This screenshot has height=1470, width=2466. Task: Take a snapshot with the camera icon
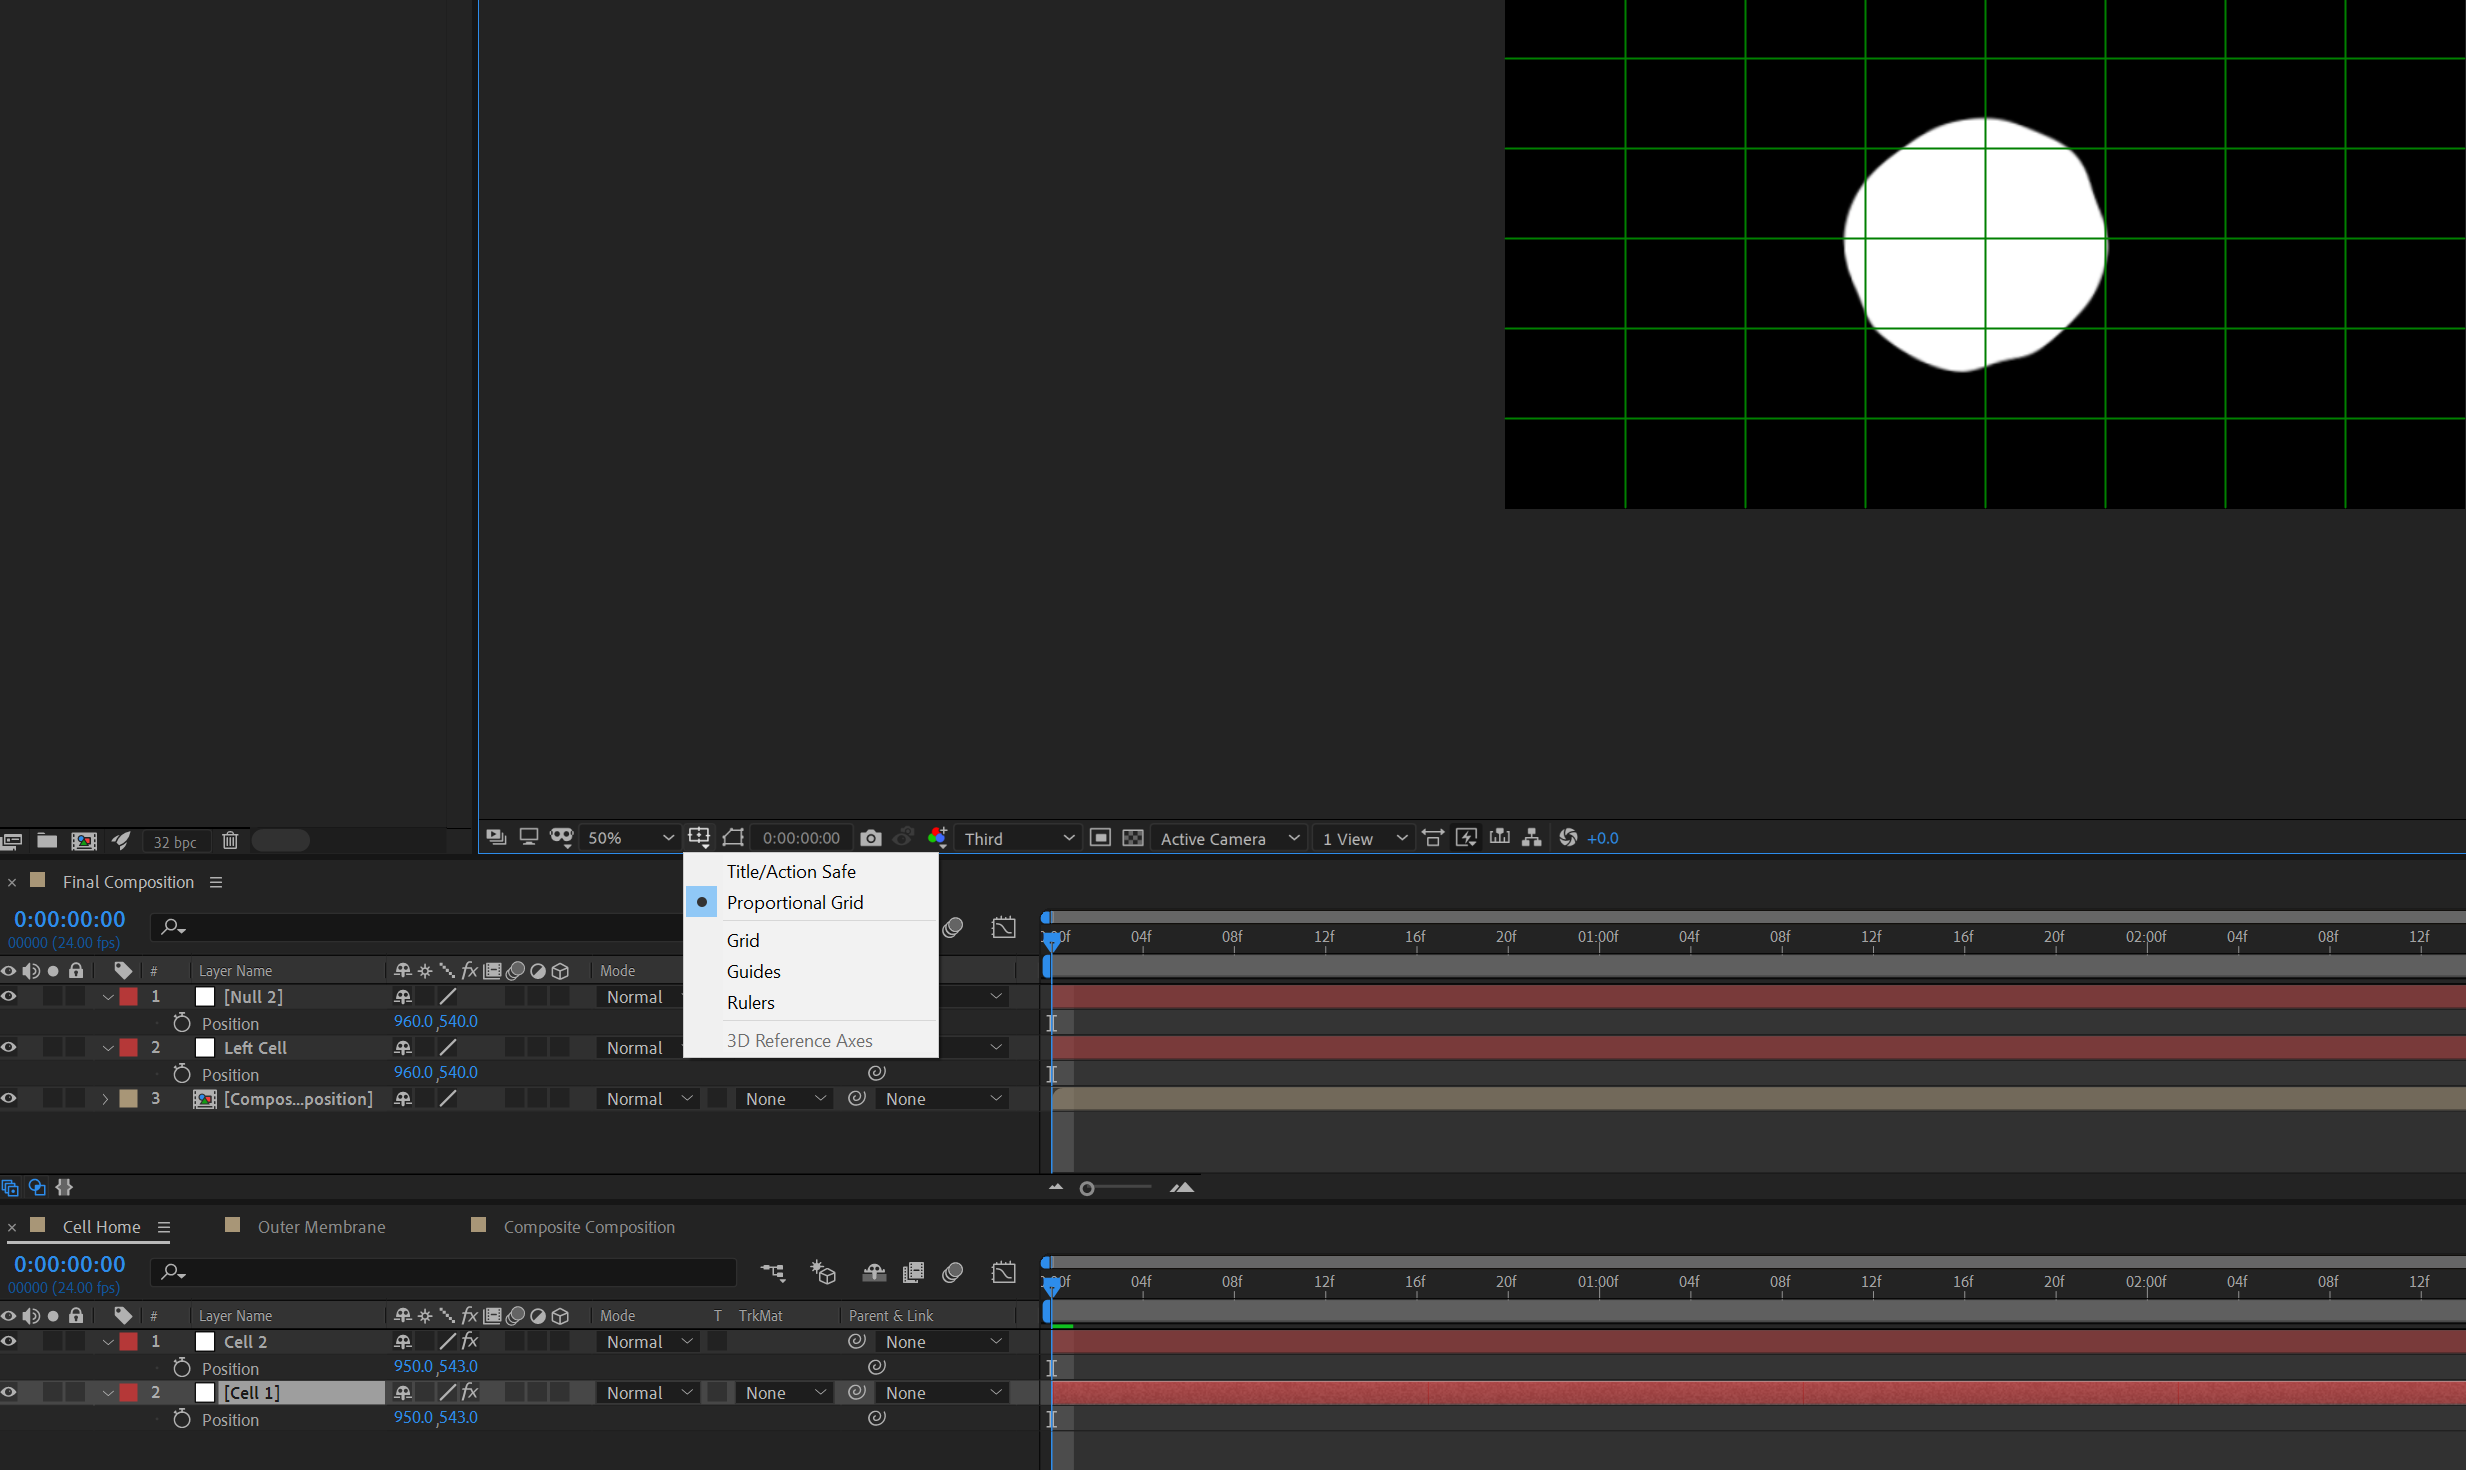[870, 838]
